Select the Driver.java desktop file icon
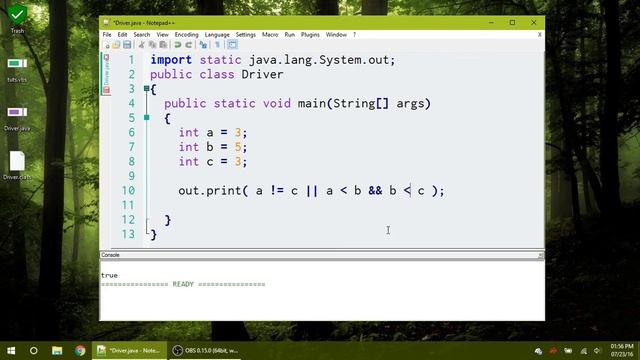 pos(17,119)
